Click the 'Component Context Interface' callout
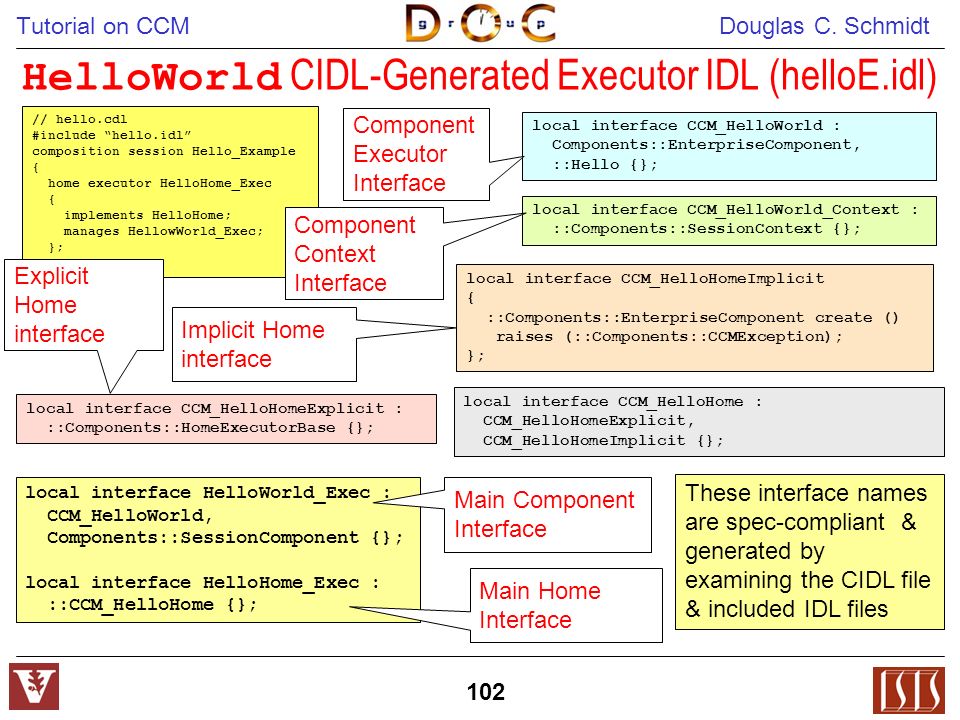 [364, 253]
